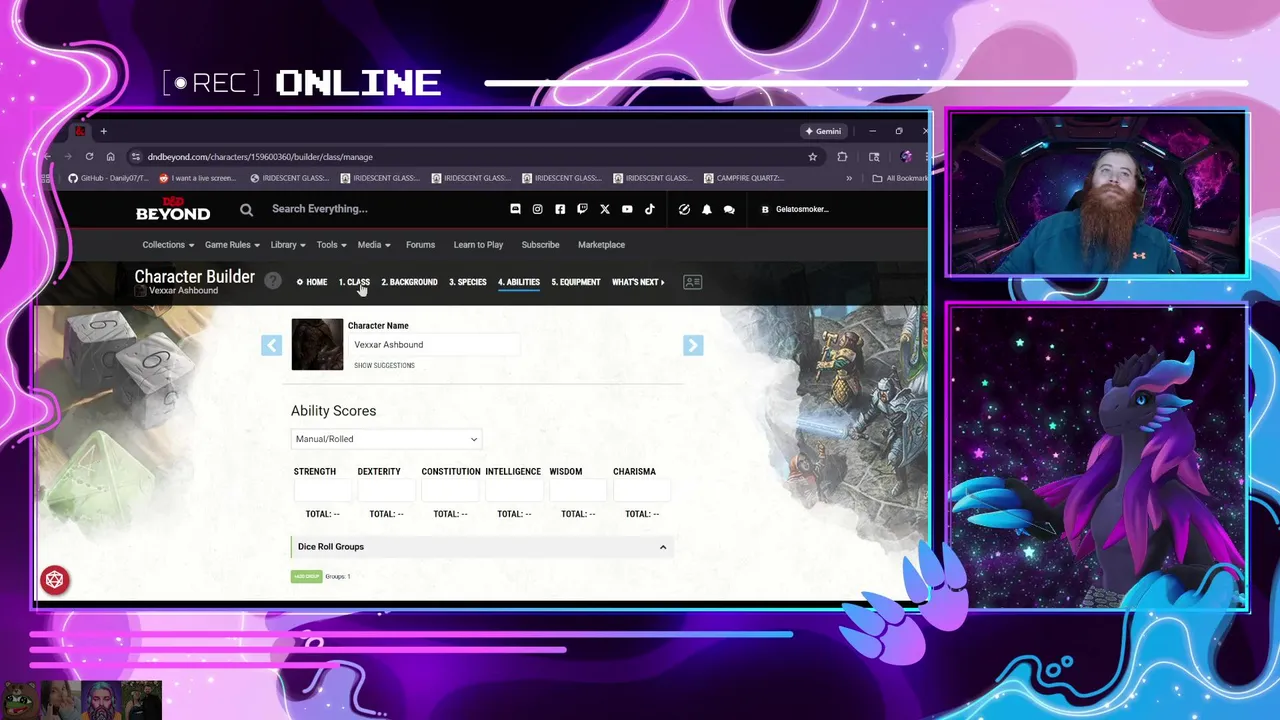This screenshot has width=1280, height=720.
Task: Open the 'I want a live screen' bookmark
Action: pyautogui.click(x=198, y=178)
